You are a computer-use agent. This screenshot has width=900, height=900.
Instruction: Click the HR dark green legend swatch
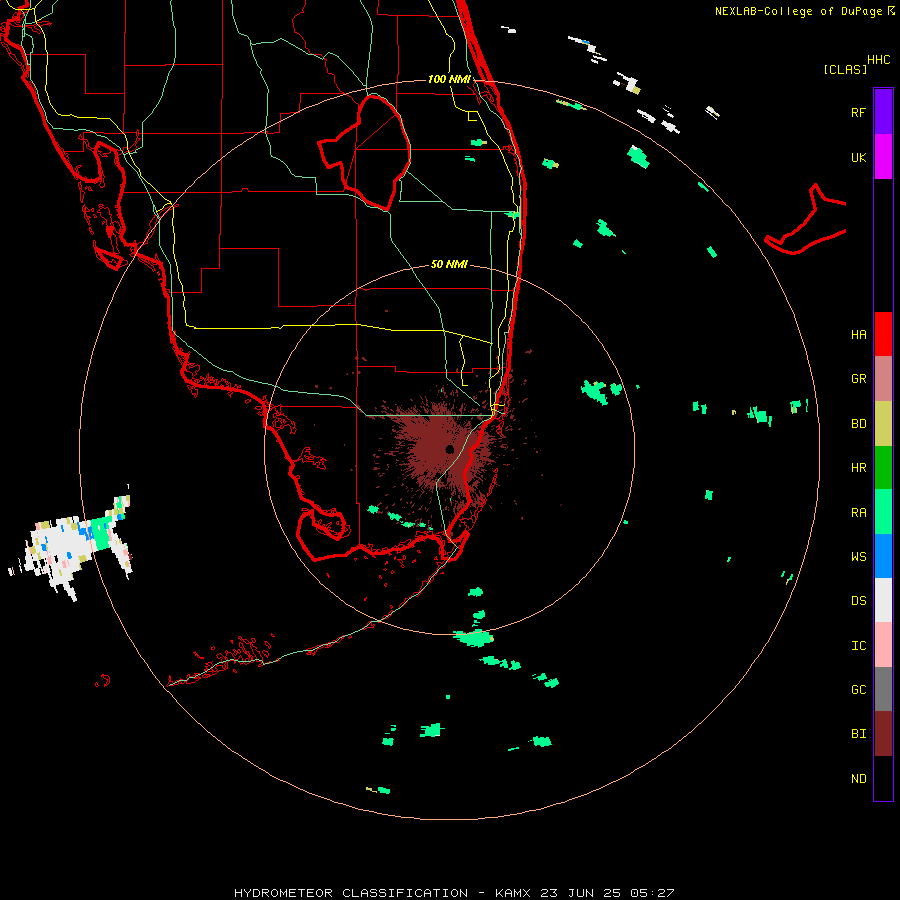(883, 468)
